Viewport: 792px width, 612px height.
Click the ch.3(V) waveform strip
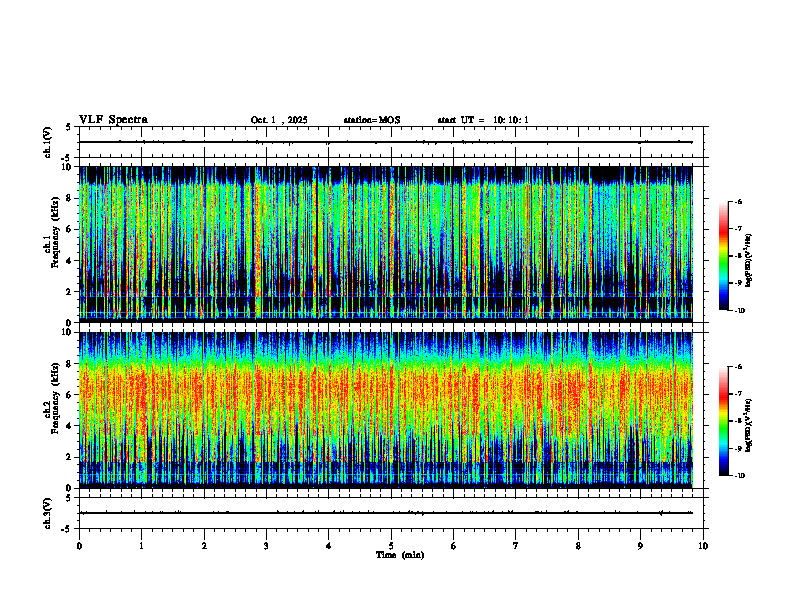click(391, 513)
